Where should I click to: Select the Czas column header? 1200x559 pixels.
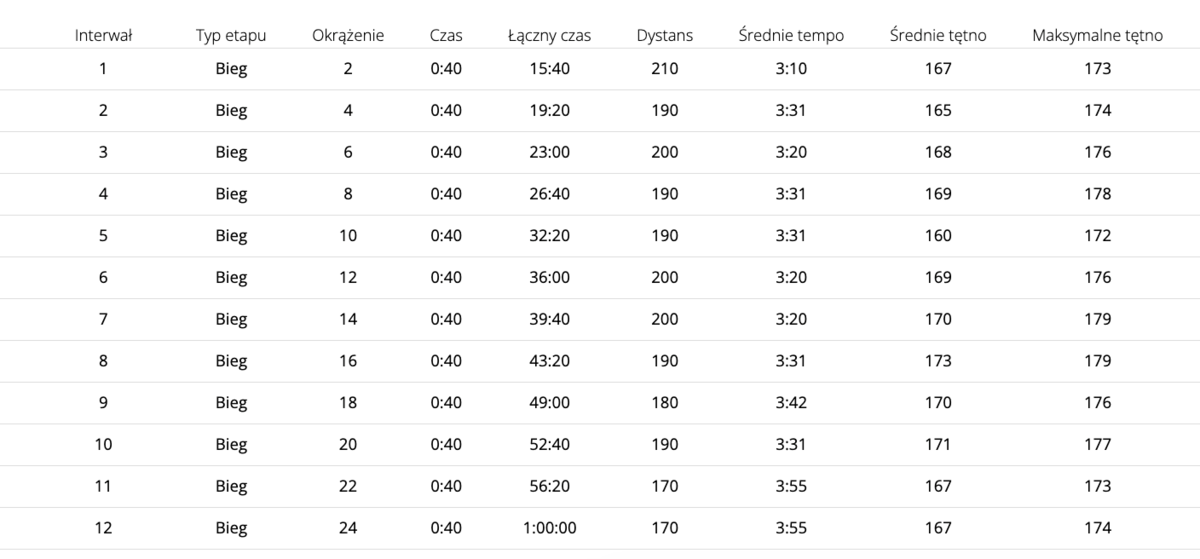446,35
